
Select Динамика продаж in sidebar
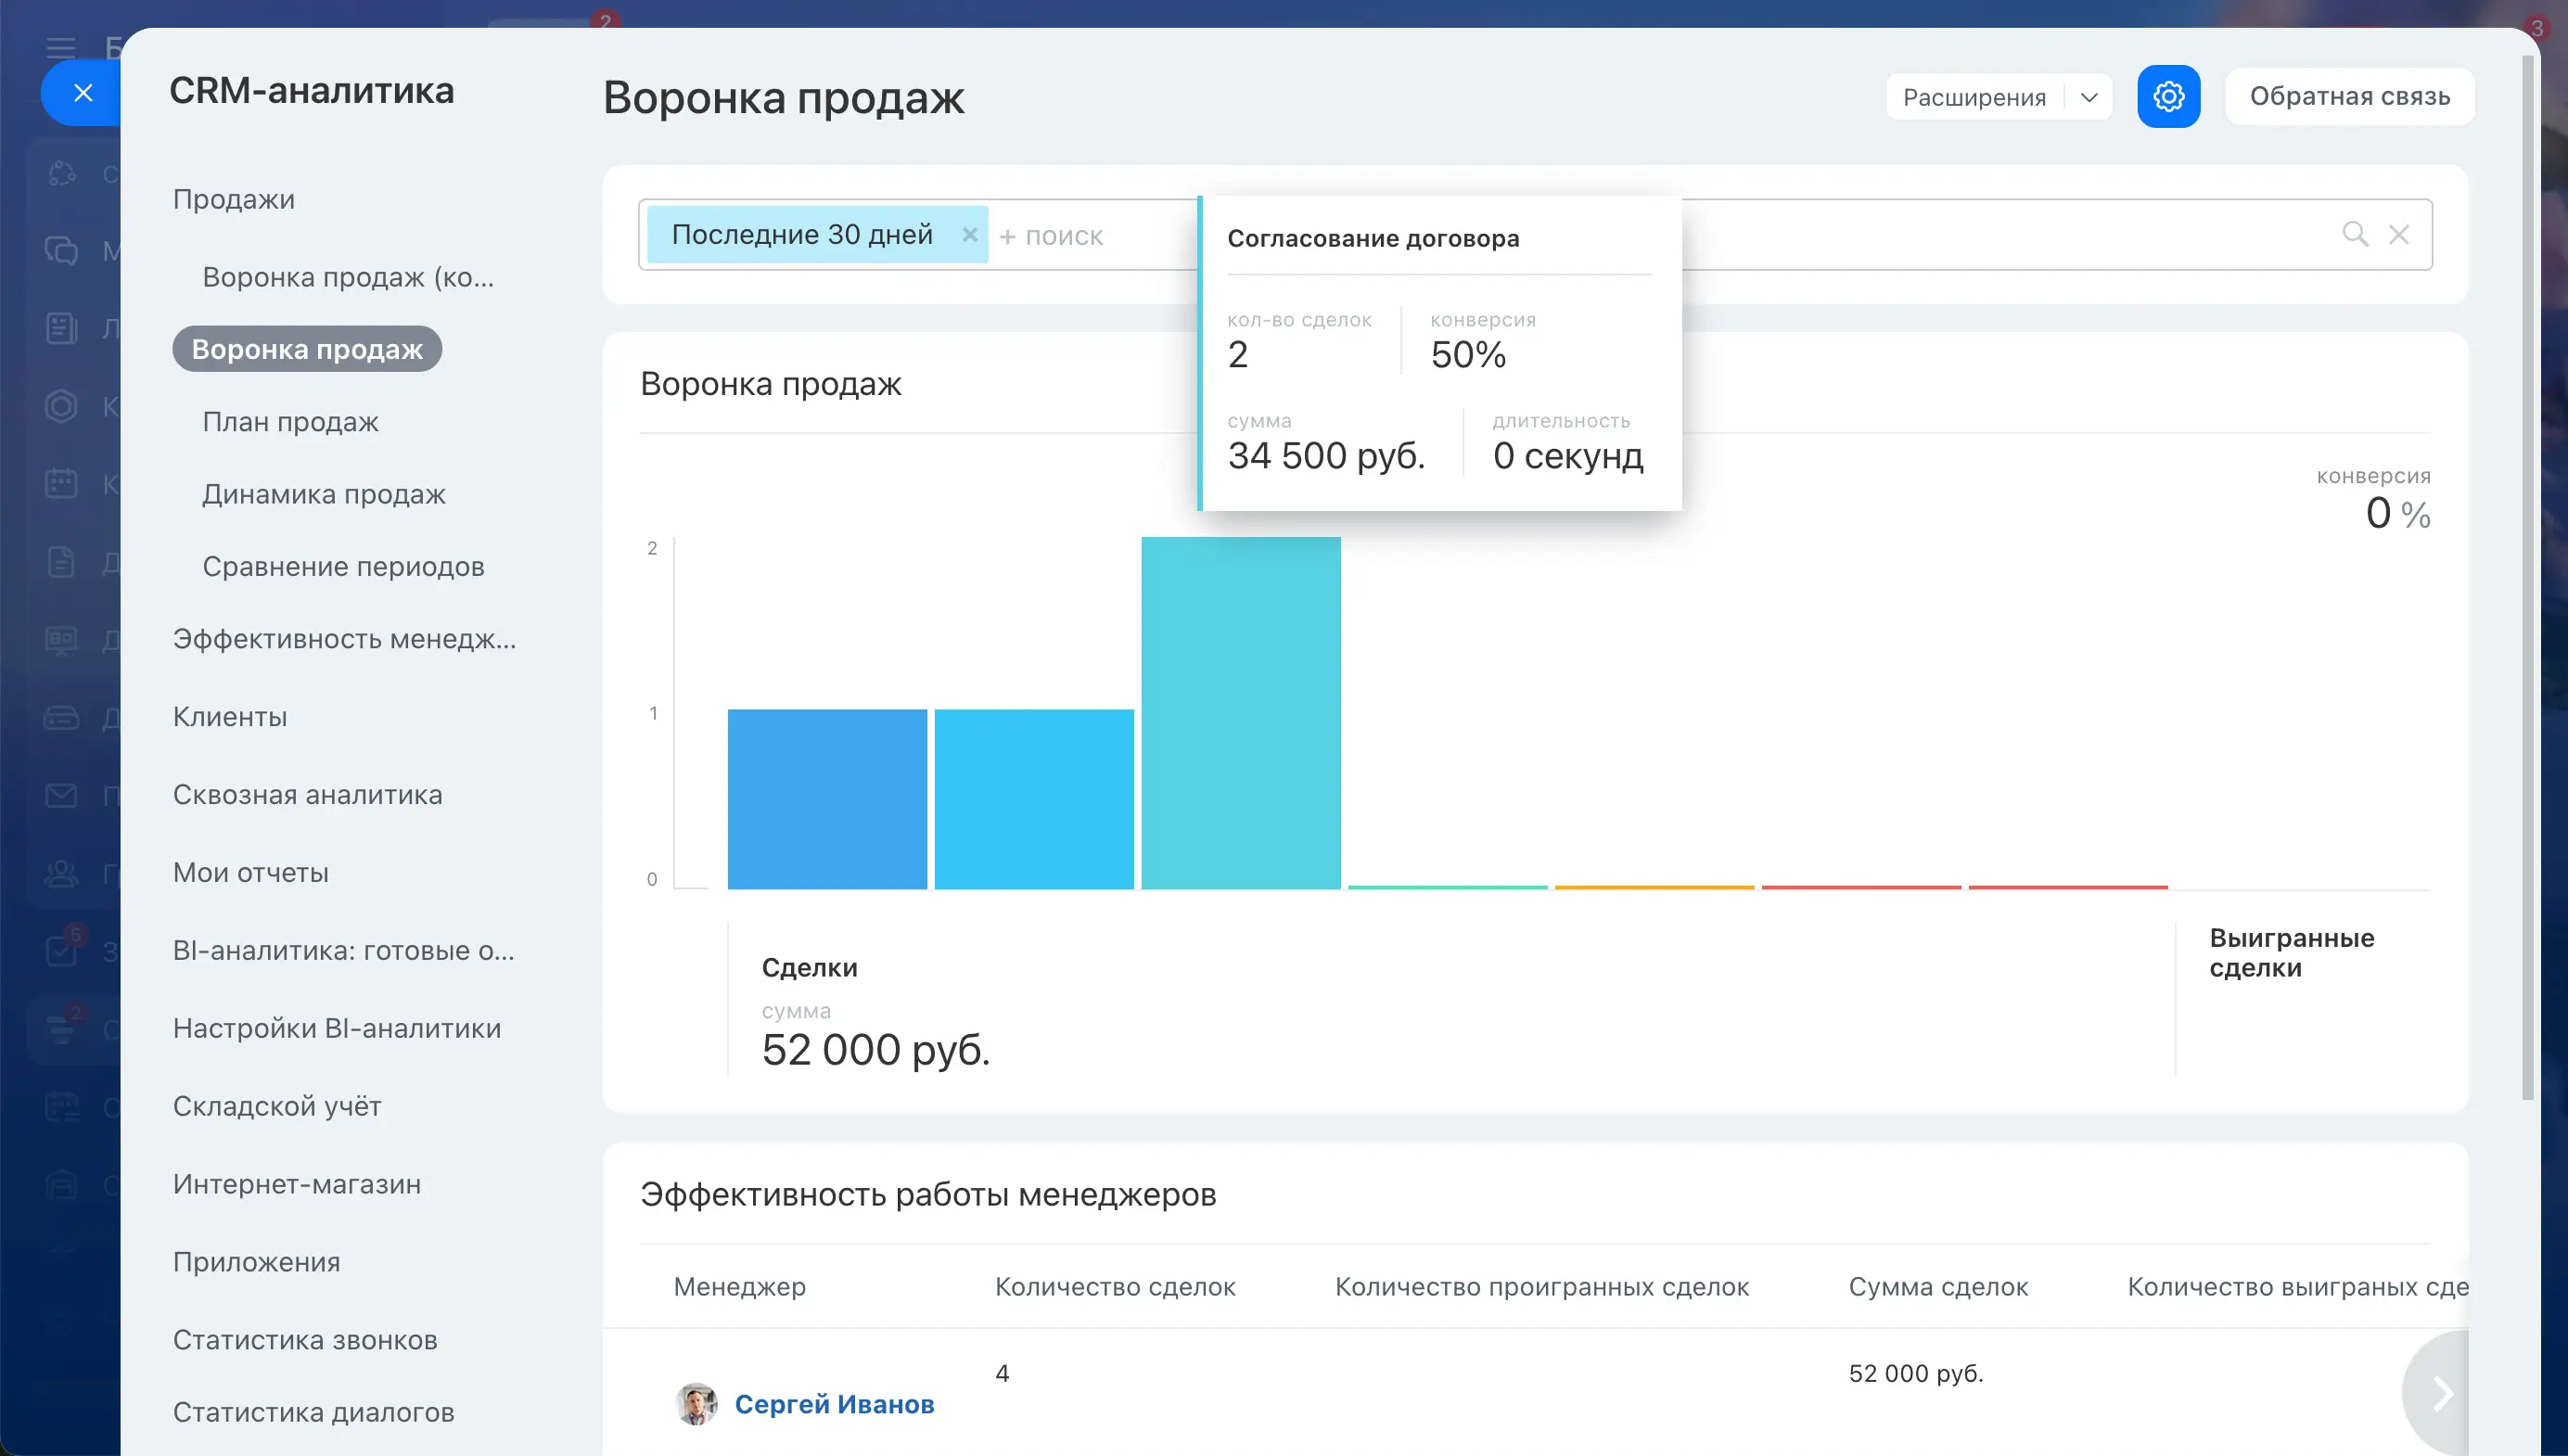[323, 494]
